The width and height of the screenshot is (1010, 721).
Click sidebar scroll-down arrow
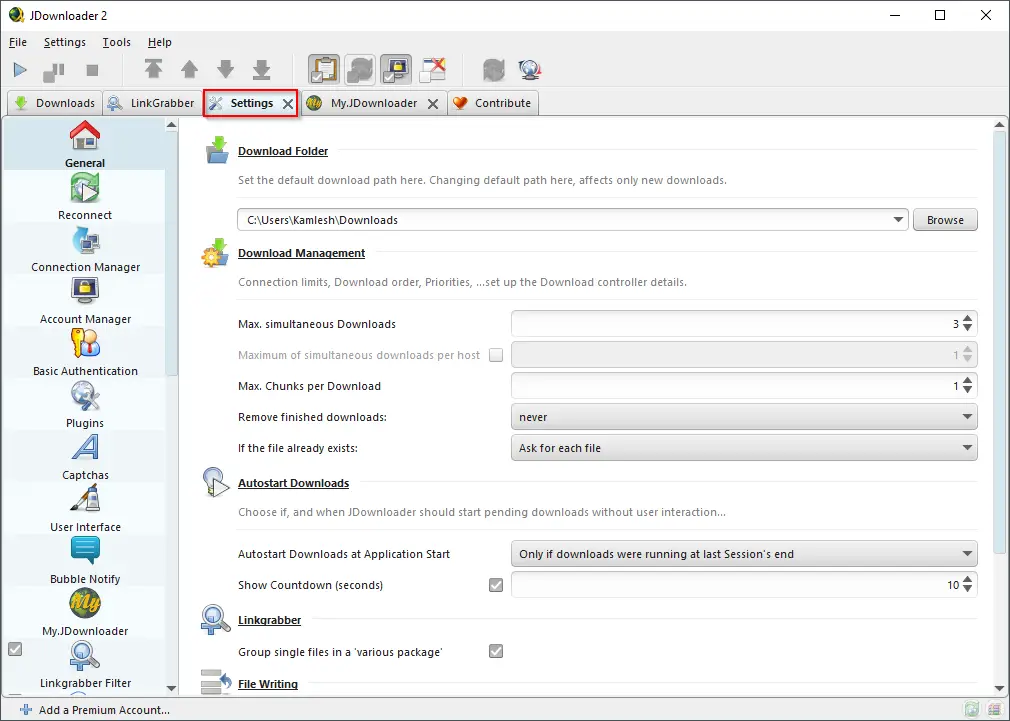pos(171,687)
